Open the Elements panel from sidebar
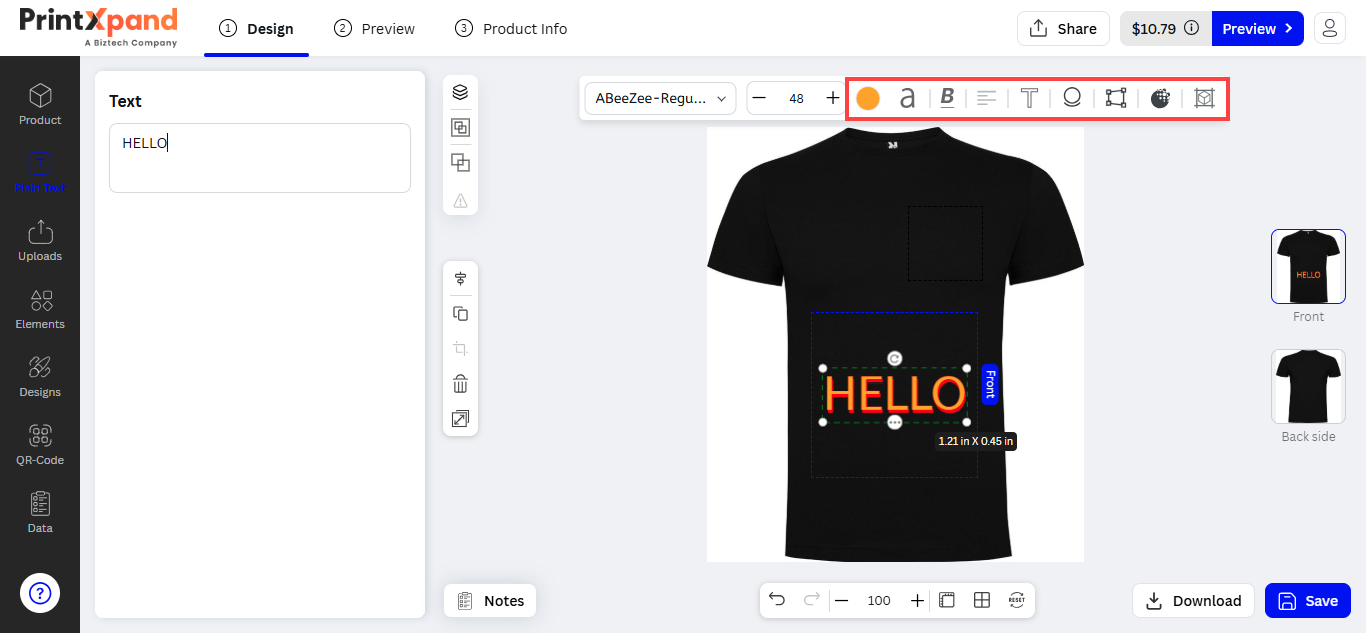This screenshot has height=633, width=1366. (40, 309)
